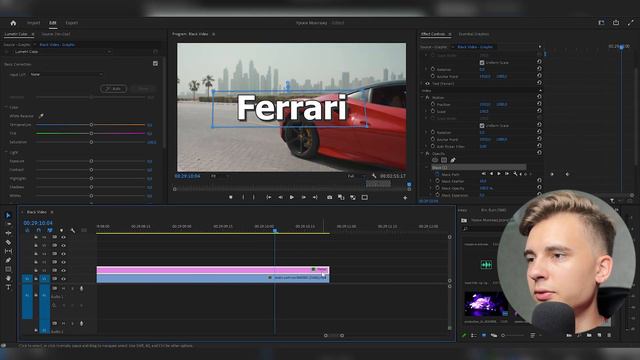Viewport: 640px width, 360px height.
Task: Open the Program monitor zoom level dropdown
Action: (x=220, y=176)
